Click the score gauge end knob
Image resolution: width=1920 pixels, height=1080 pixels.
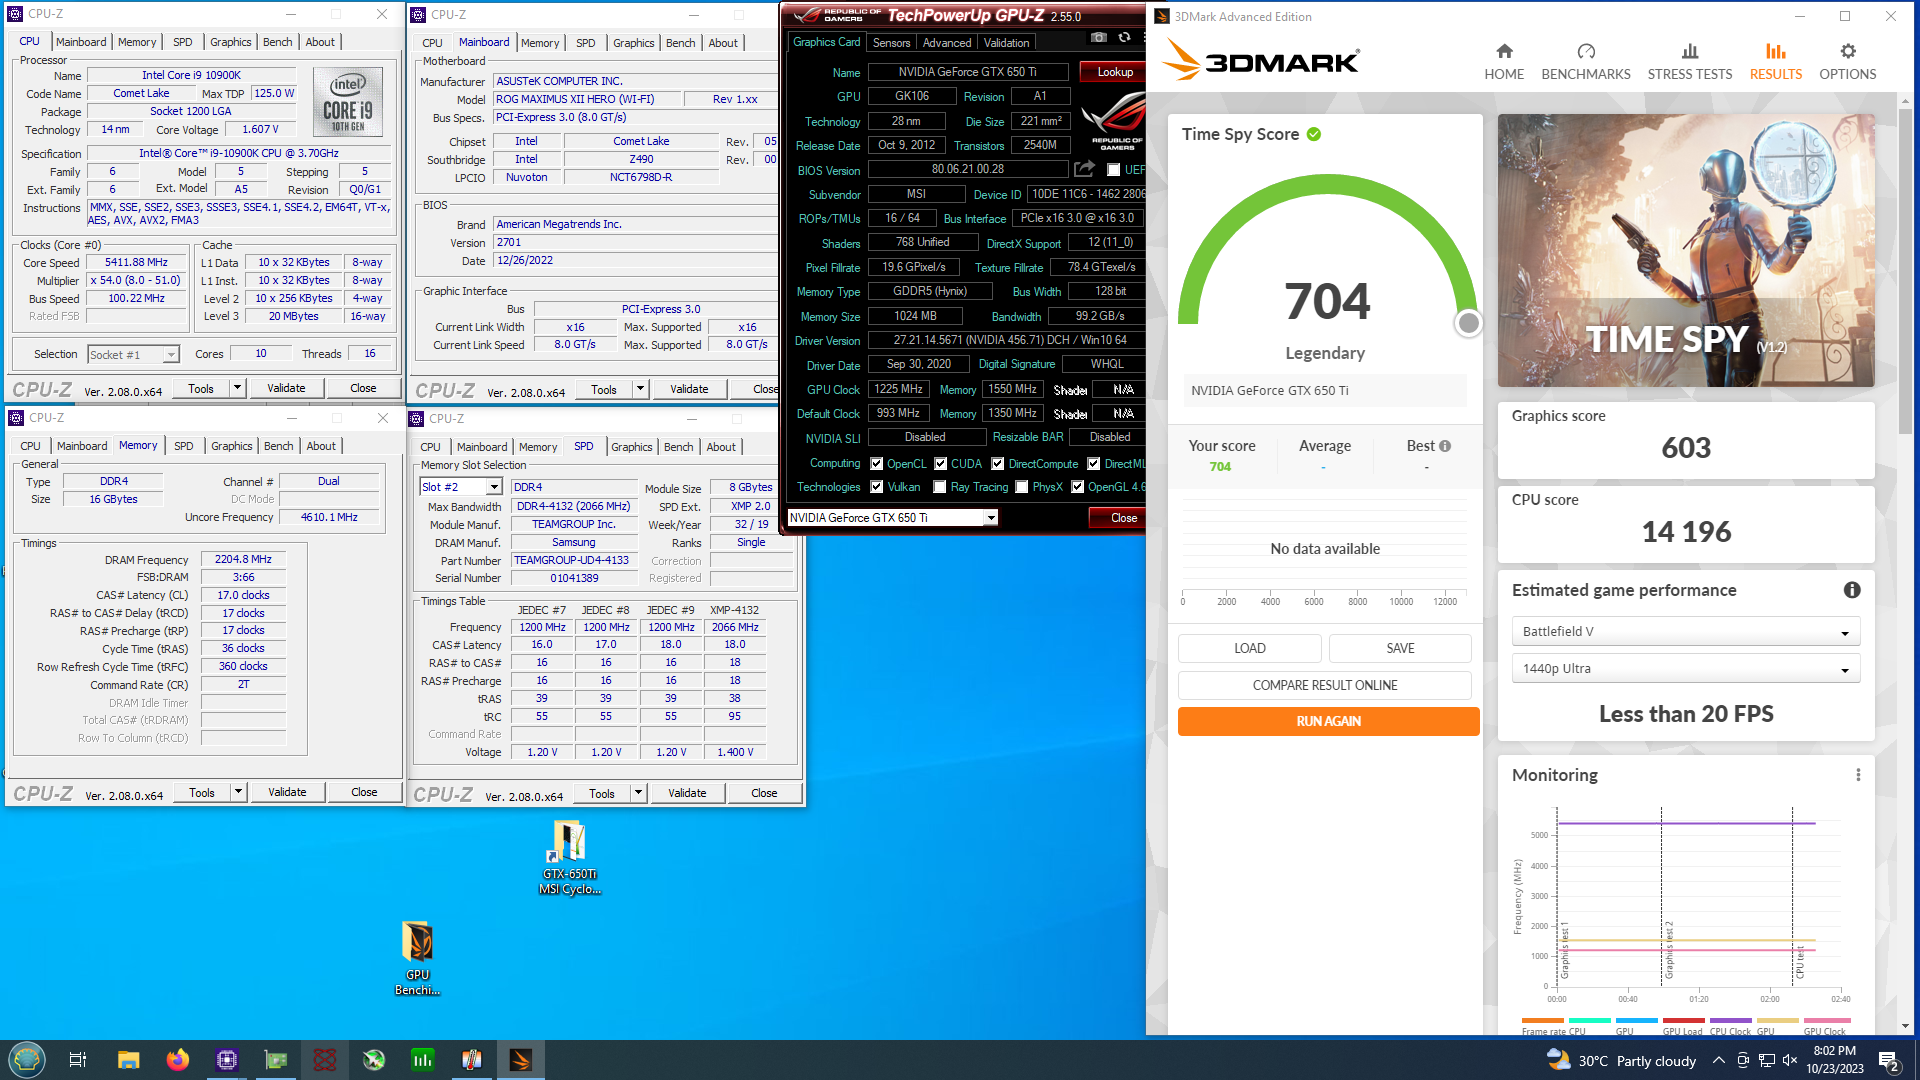1468,323
